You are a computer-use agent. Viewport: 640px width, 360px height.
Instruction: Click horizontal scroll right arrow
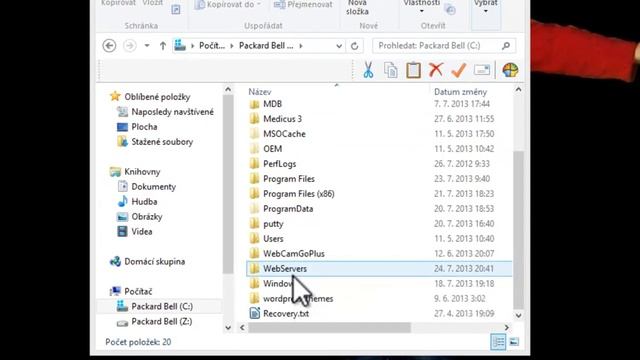pyautogui.click(x=507, y=327)
